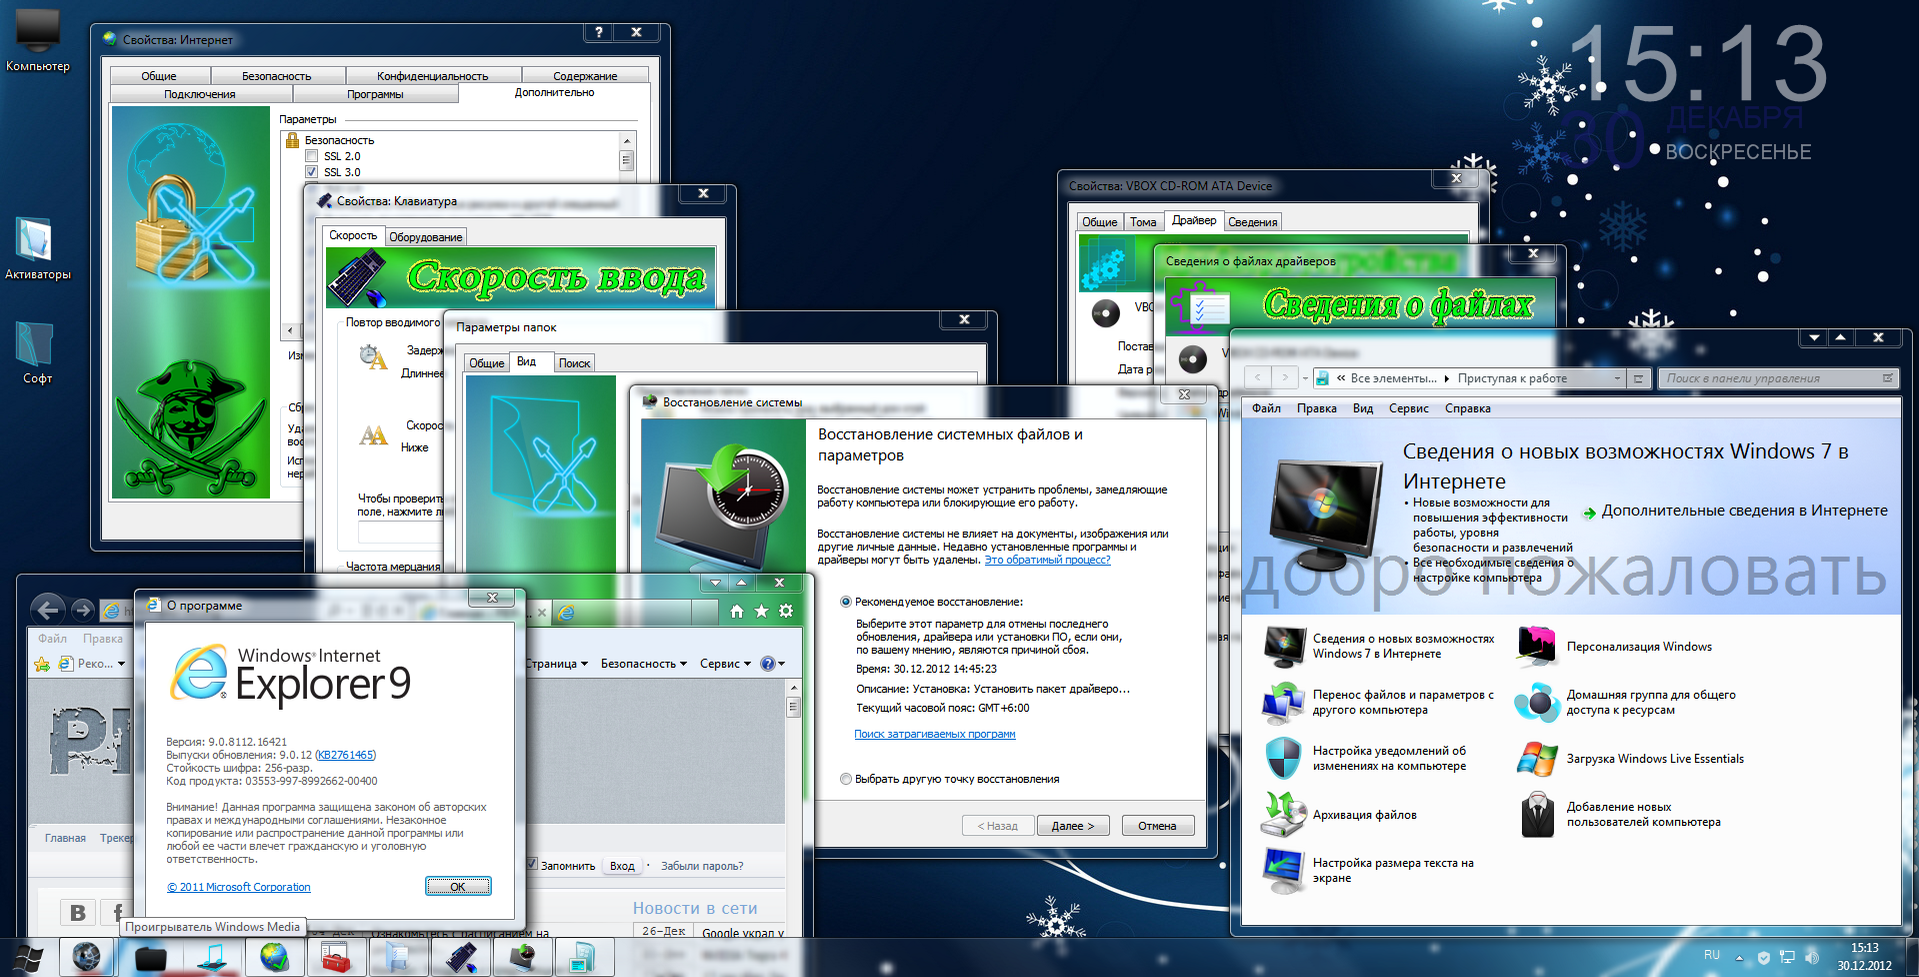This screenshot has width=1919, height=977.
Task: Open the KB2761465 update link
Action: [x=345, y=755]
